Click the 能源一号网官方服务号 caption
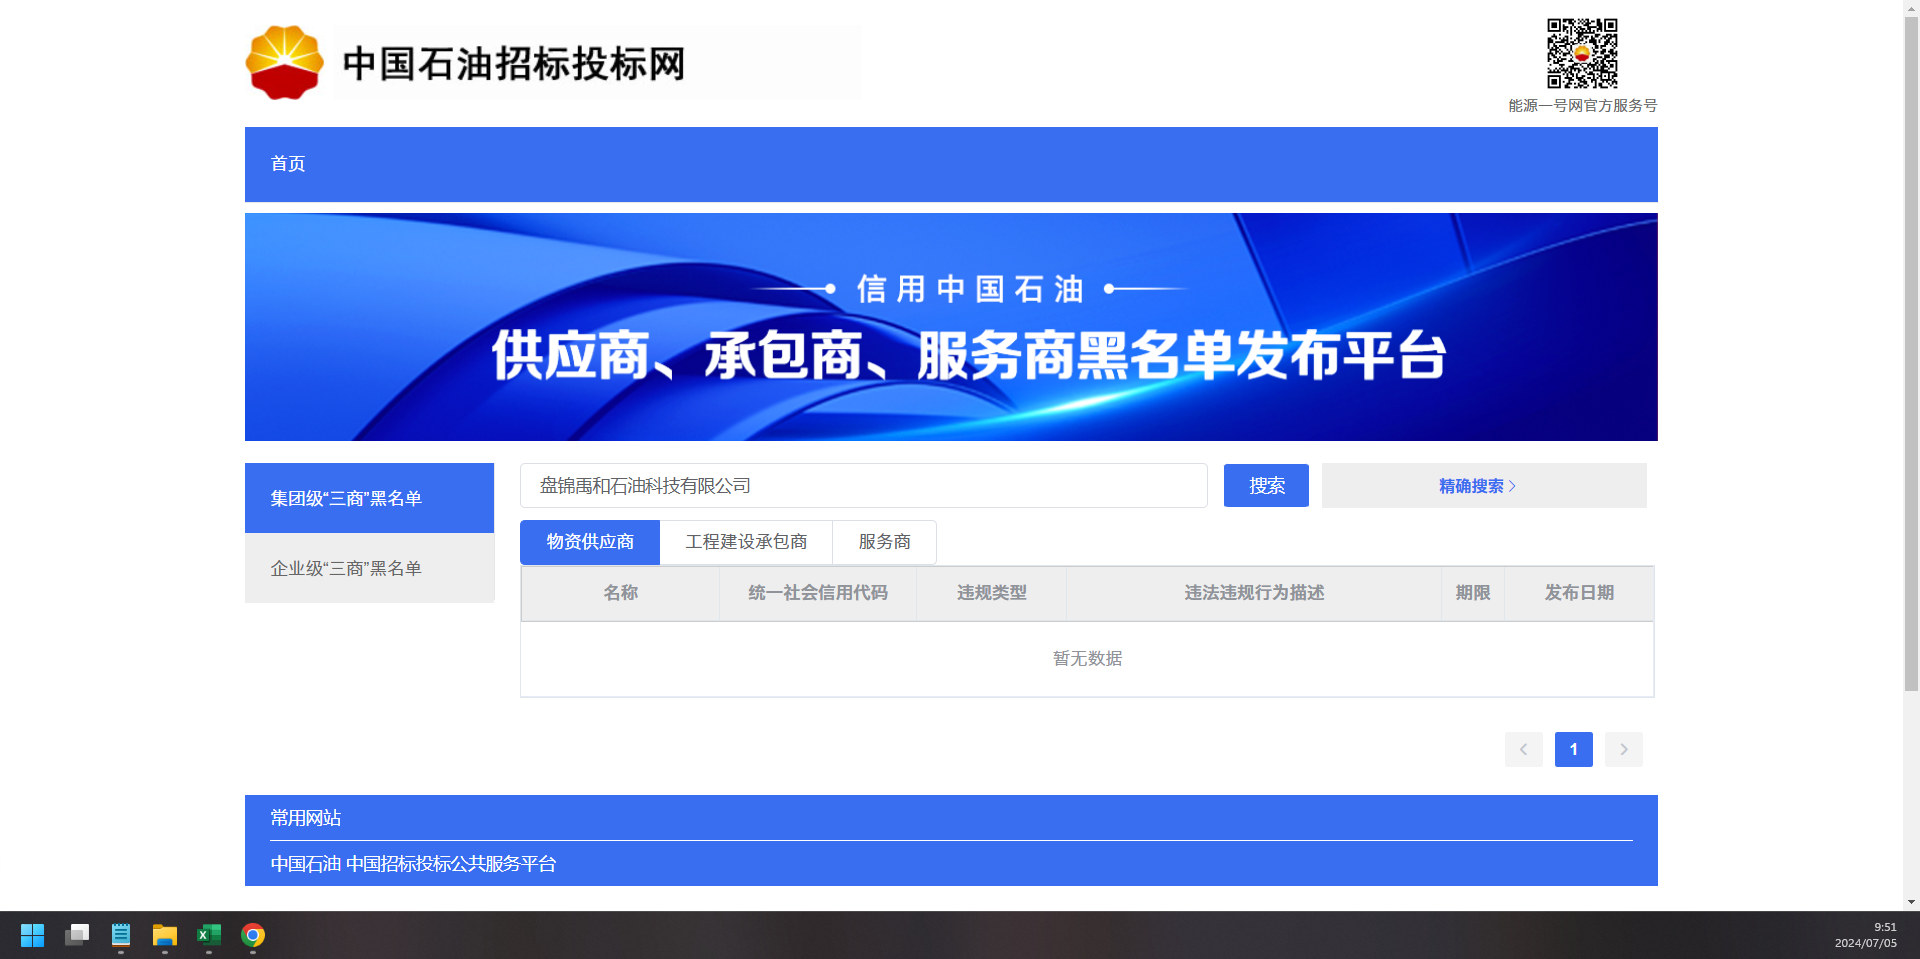The width and height of the screenshot is (1920, 959). (x=1582, y=106)
